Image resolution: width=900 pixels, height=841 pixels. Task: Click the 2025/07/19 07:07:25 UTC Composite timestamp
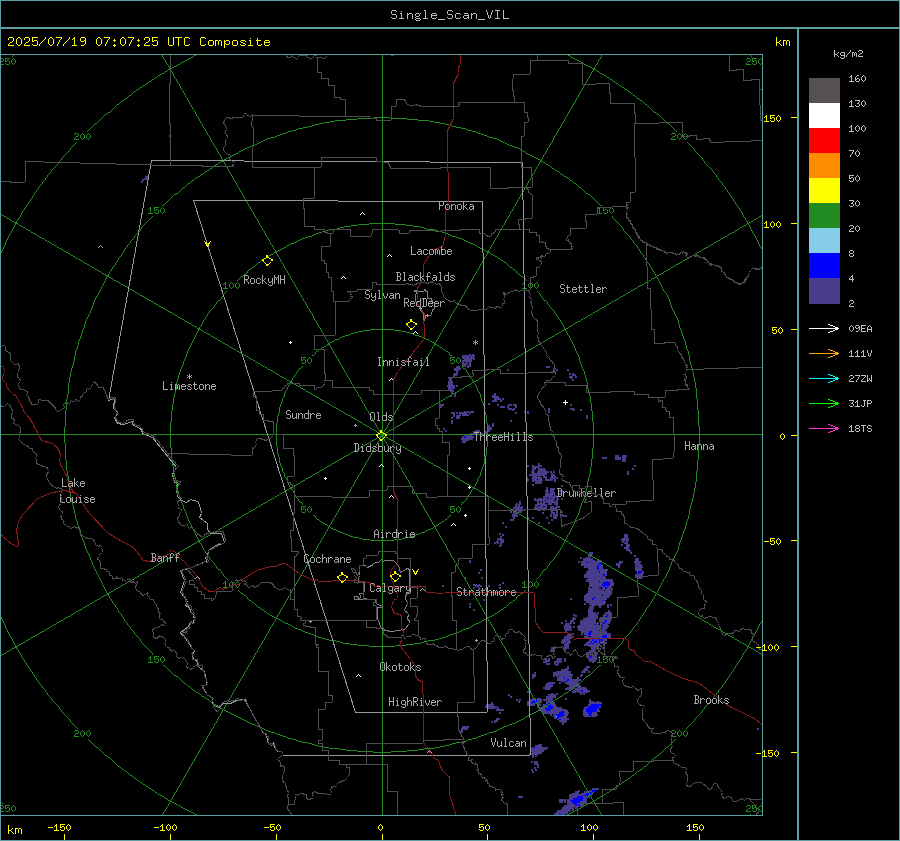138,42
